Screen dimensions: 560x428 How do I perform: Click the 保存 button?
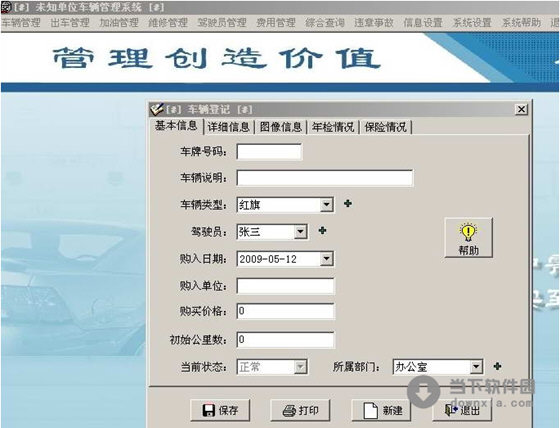[220, 410]
